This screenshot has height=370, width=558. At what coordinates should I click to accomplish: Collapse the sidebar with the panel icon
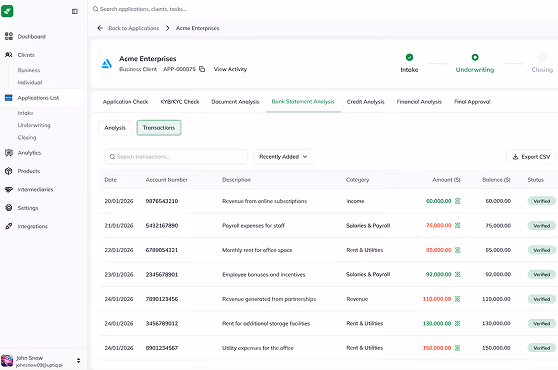tap(75, 11)
